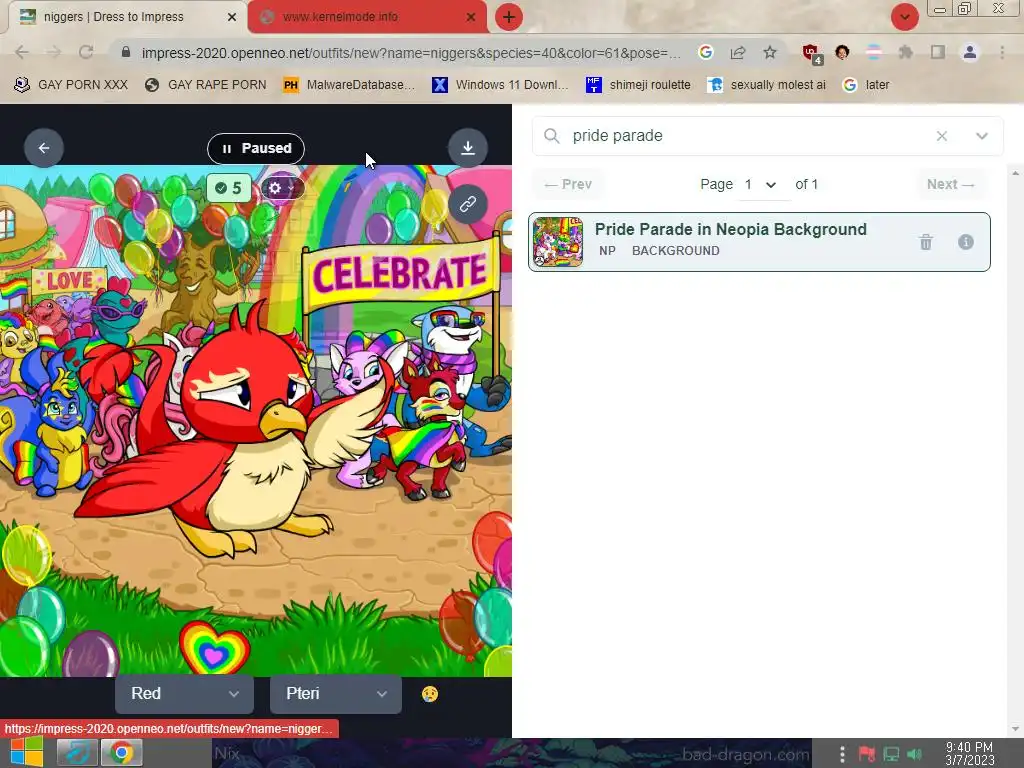Expand the search filter chevron
The image size is (1024, 768).
pyautogui.click(x=982, y=136)
